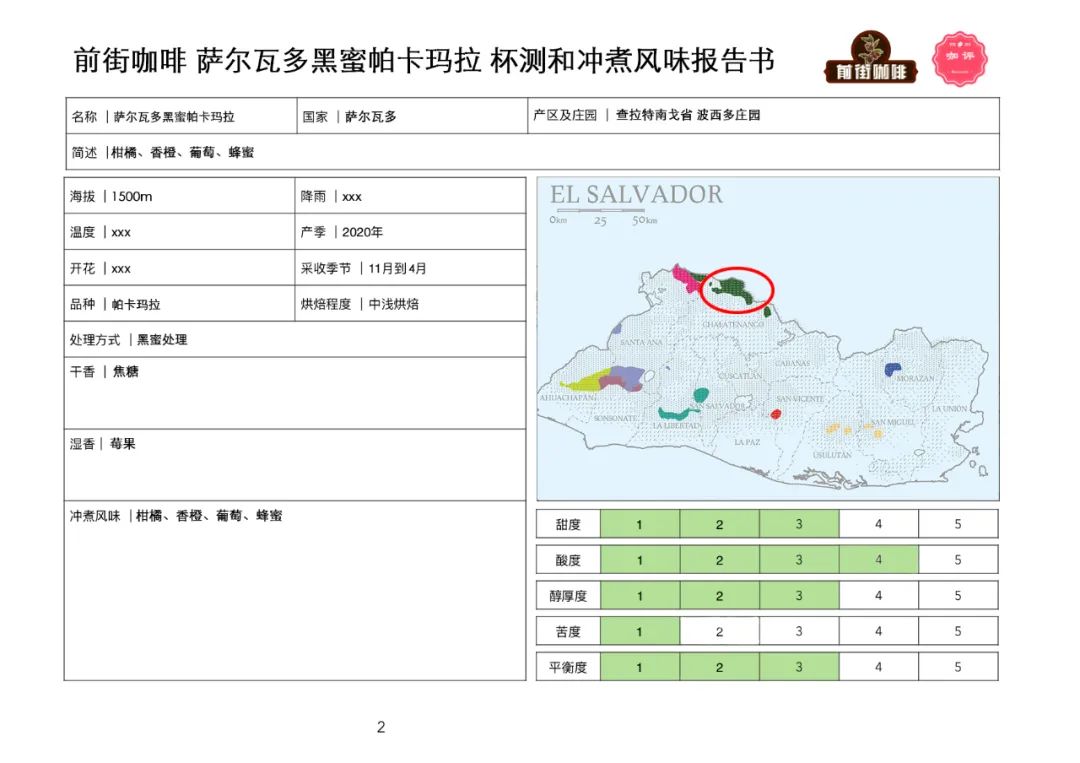Click the brown 前街咖啡 logo
This screenshot has width=1080, height=763.
[x=870, y=58]
